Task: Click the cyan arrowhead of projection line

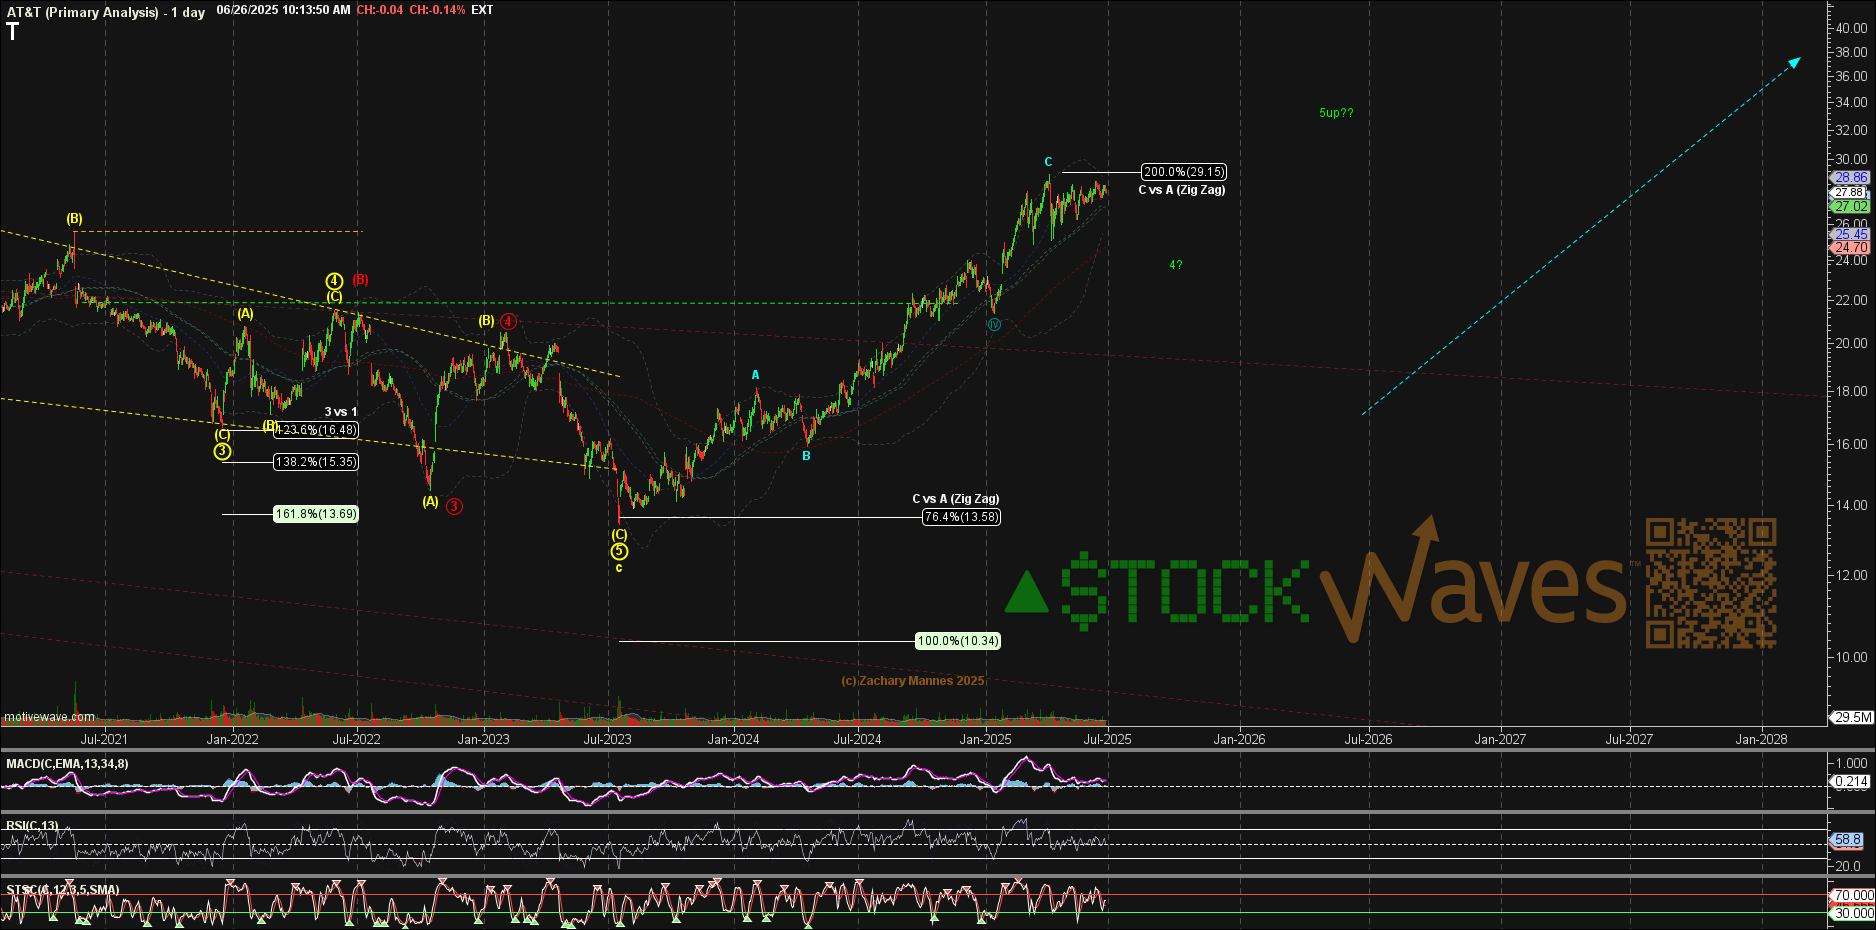Action: pos(1794,63)
